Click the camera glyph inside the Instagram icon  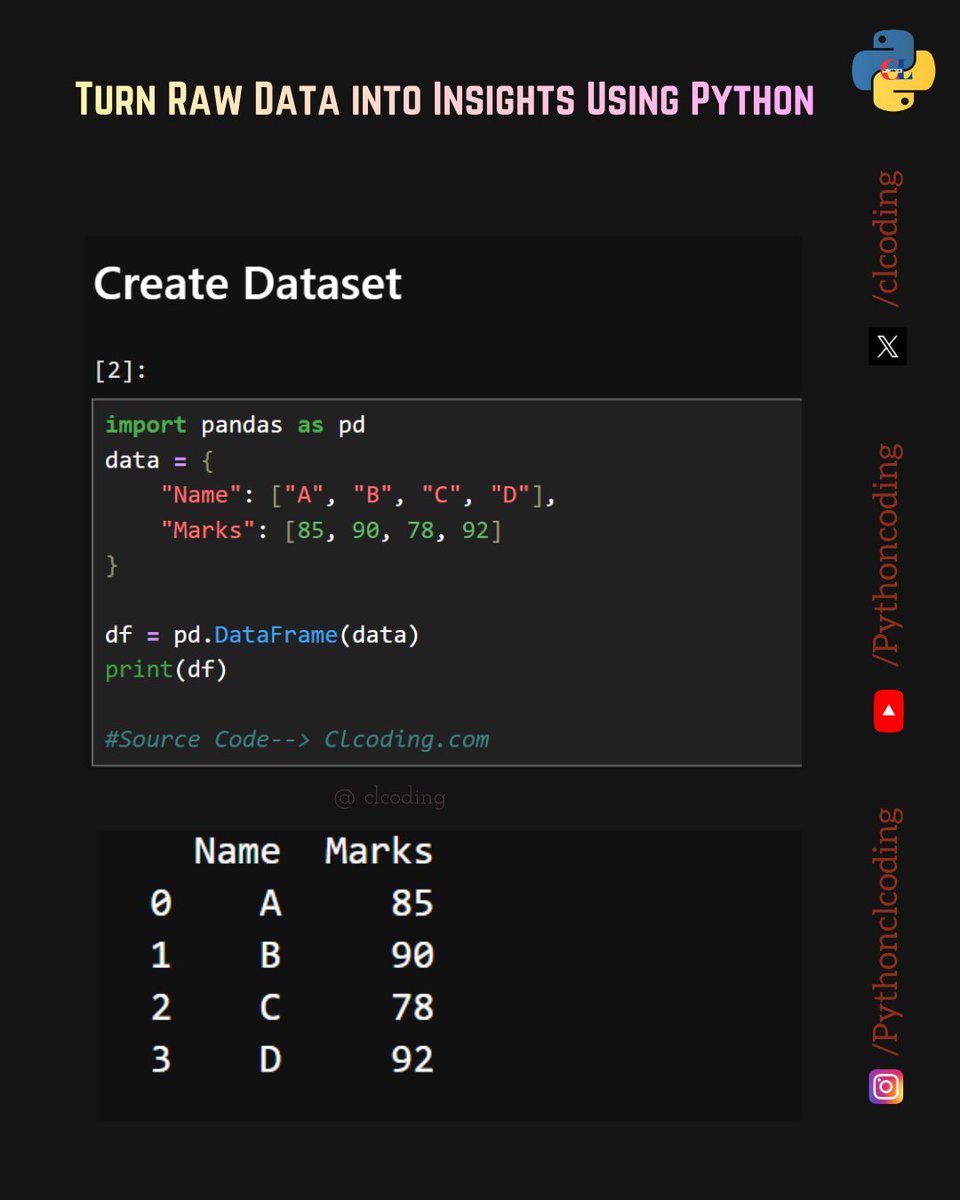click(x=887, y=1086)
